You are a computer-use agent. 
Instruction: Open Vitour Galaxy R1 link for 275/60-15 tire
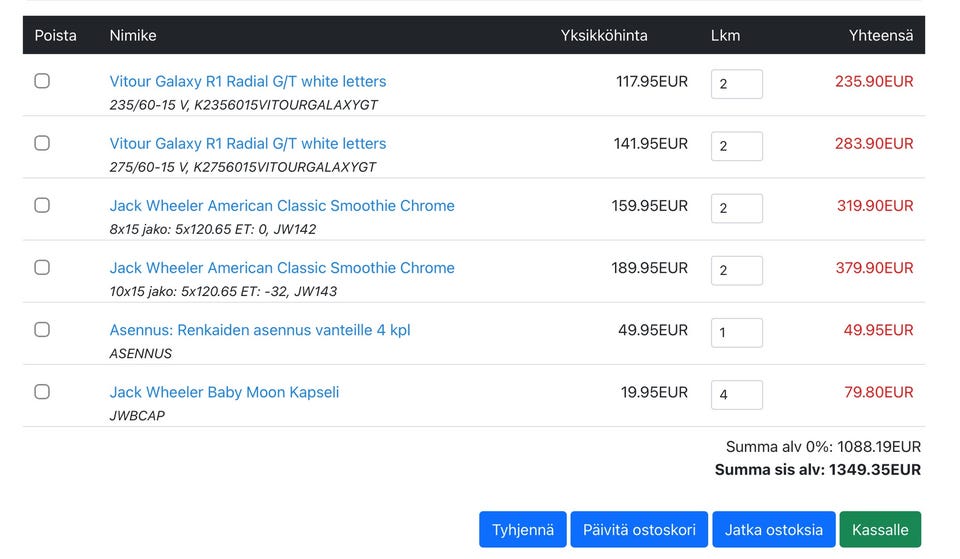click(x=247, y=144)
